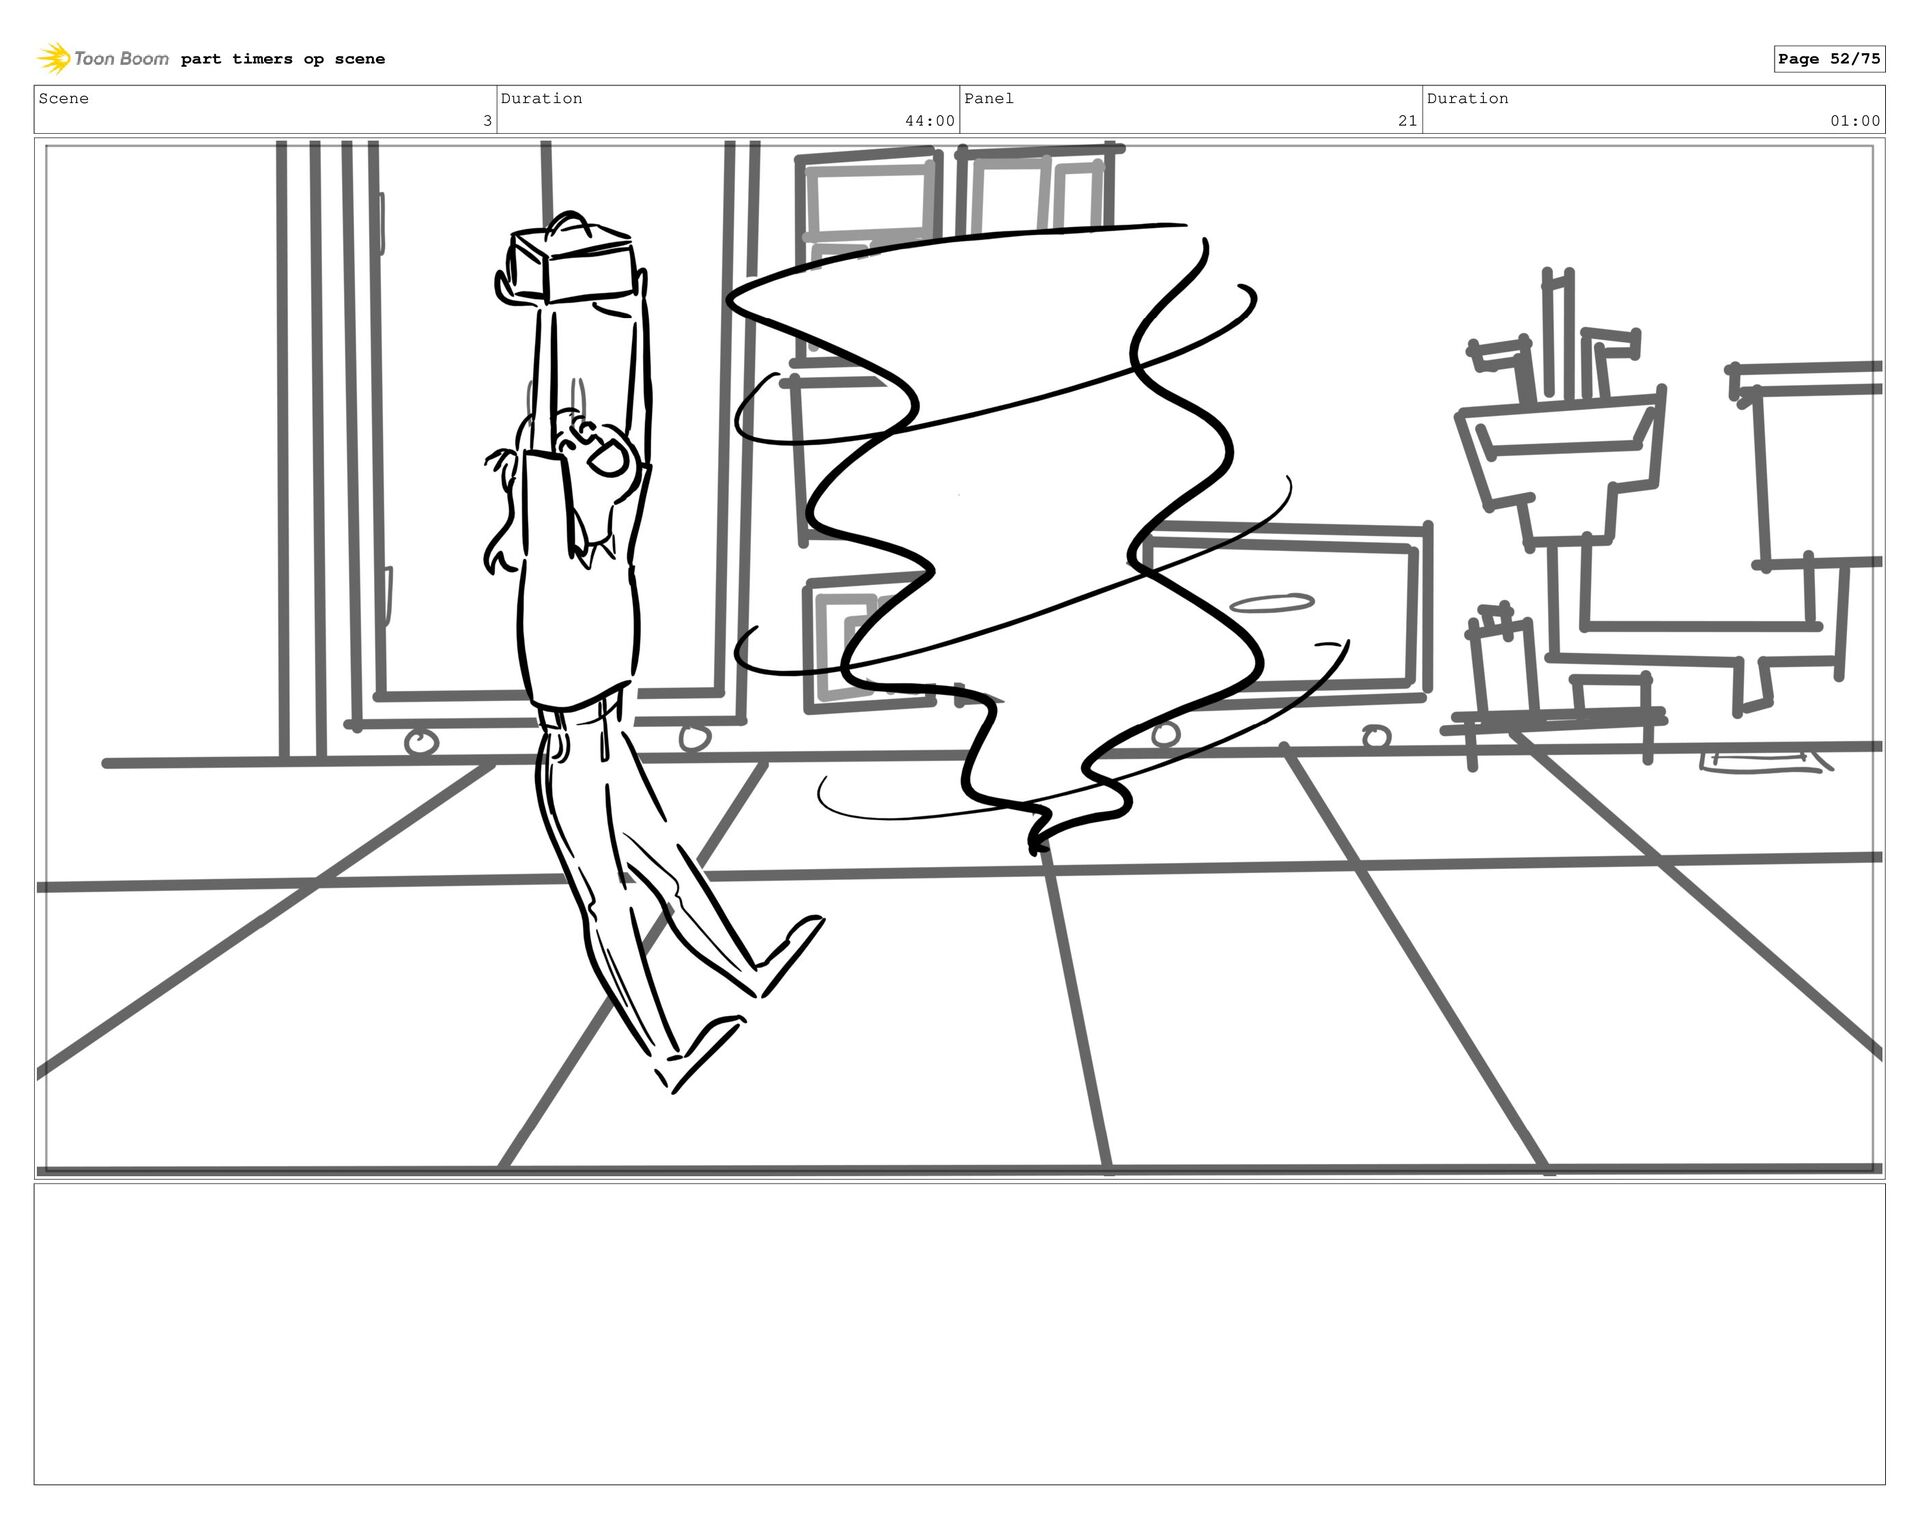The height and width of the screenshot is (1536, 1920).
Task: Click the Panel header label
Action: pyautogui.click(x=989, y=98)
